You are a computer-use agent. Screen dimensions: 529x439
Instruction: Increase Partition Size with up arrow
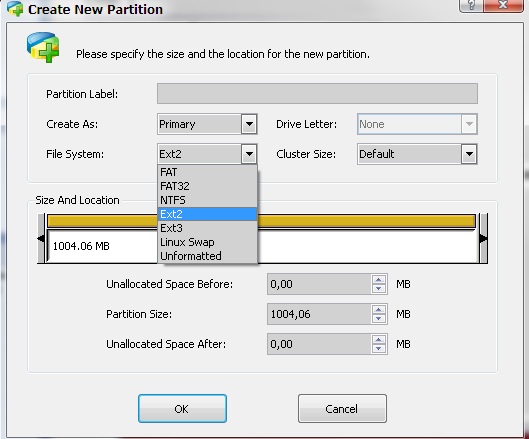(x=379, y=310)
